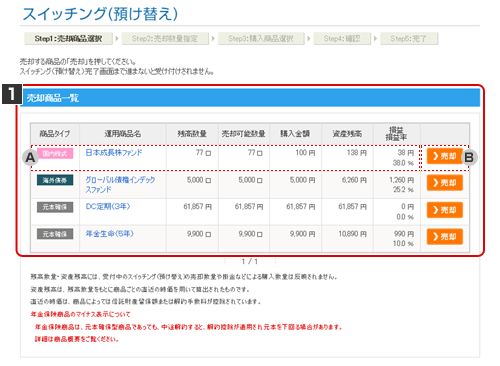Viewport: 500px width, 366px height.
Task: Click the 売却商品一覧 section header
Action: point(250,98)
